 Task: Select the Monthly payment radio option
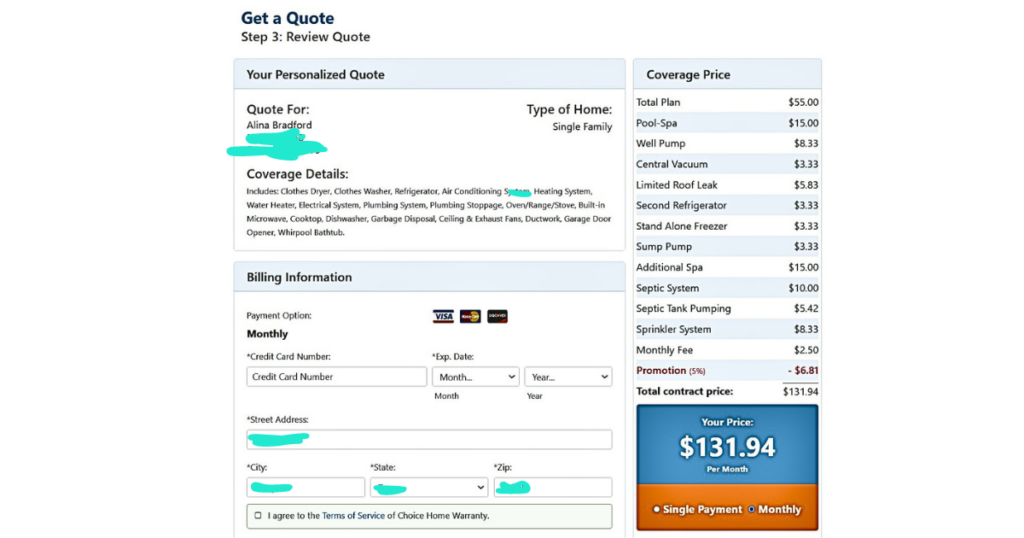[x=752, y=509]
